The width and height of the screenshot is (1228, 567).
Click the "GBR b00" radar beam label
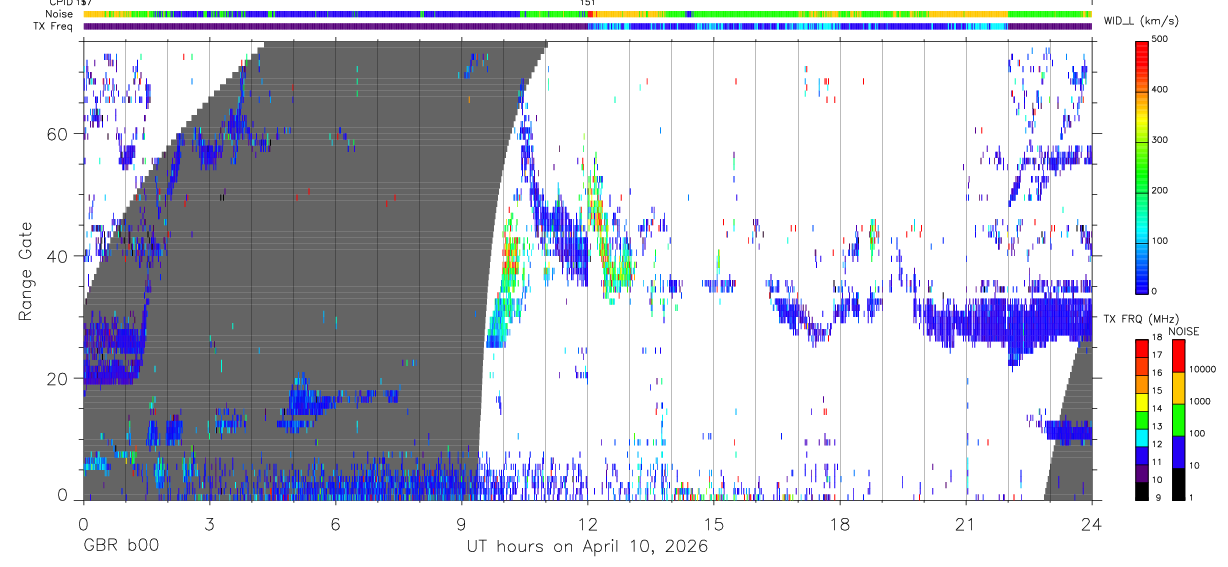[x=120, y=547]
